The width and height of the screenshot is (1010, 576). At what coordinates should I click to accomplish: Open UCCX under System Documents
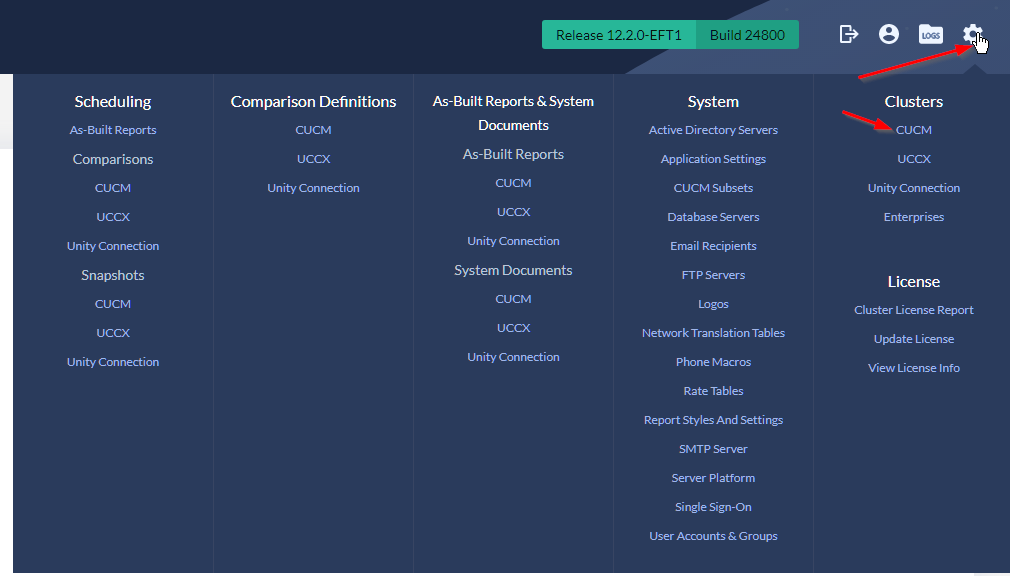pyautogui.click(x=513, y=327)
